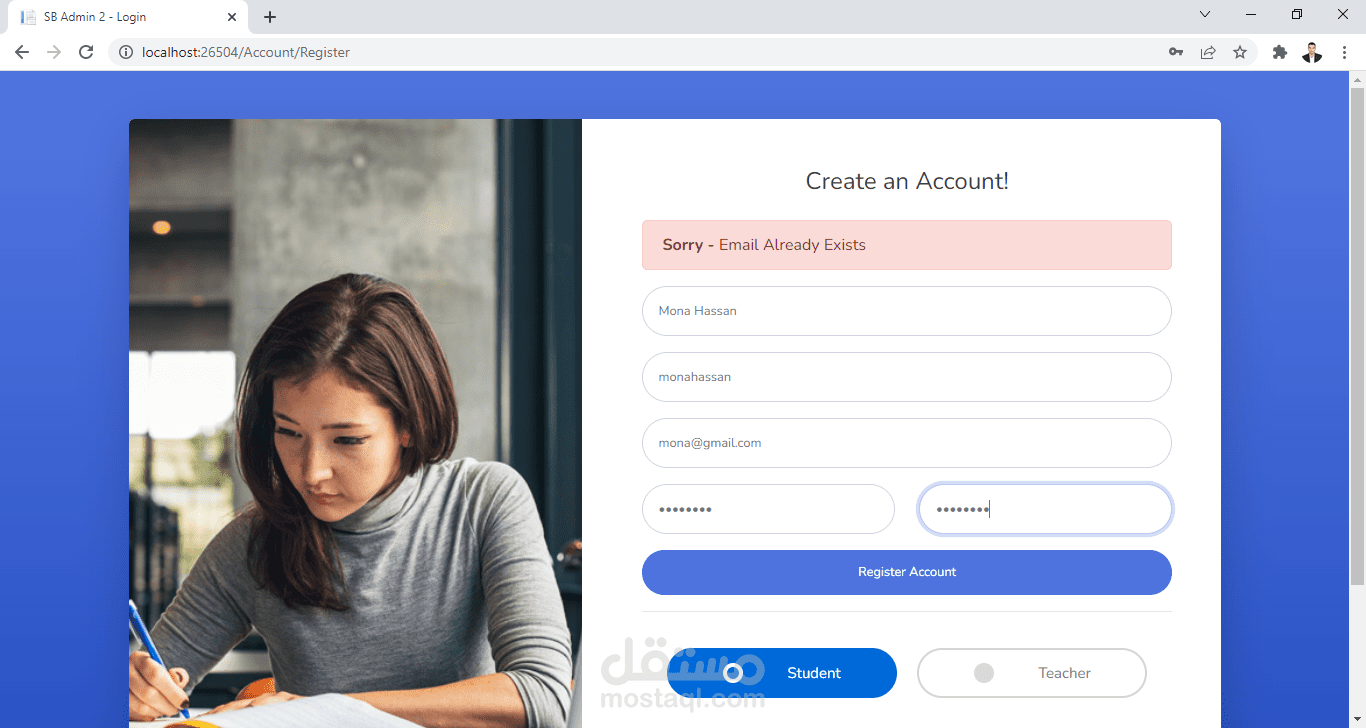
Task: Bookmark this page with star
Action: (x=1240, y=52)
